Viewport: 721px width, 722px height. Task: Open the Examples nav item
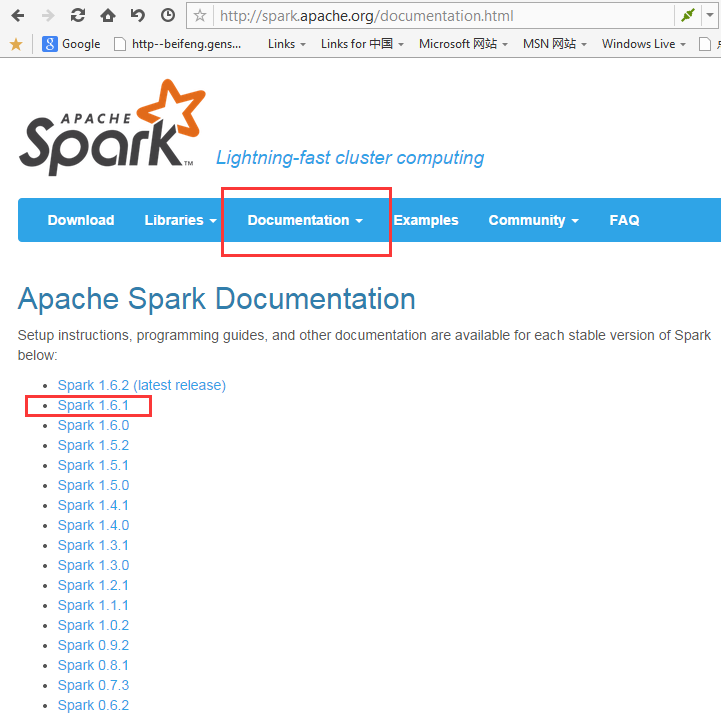pos(426,220)
